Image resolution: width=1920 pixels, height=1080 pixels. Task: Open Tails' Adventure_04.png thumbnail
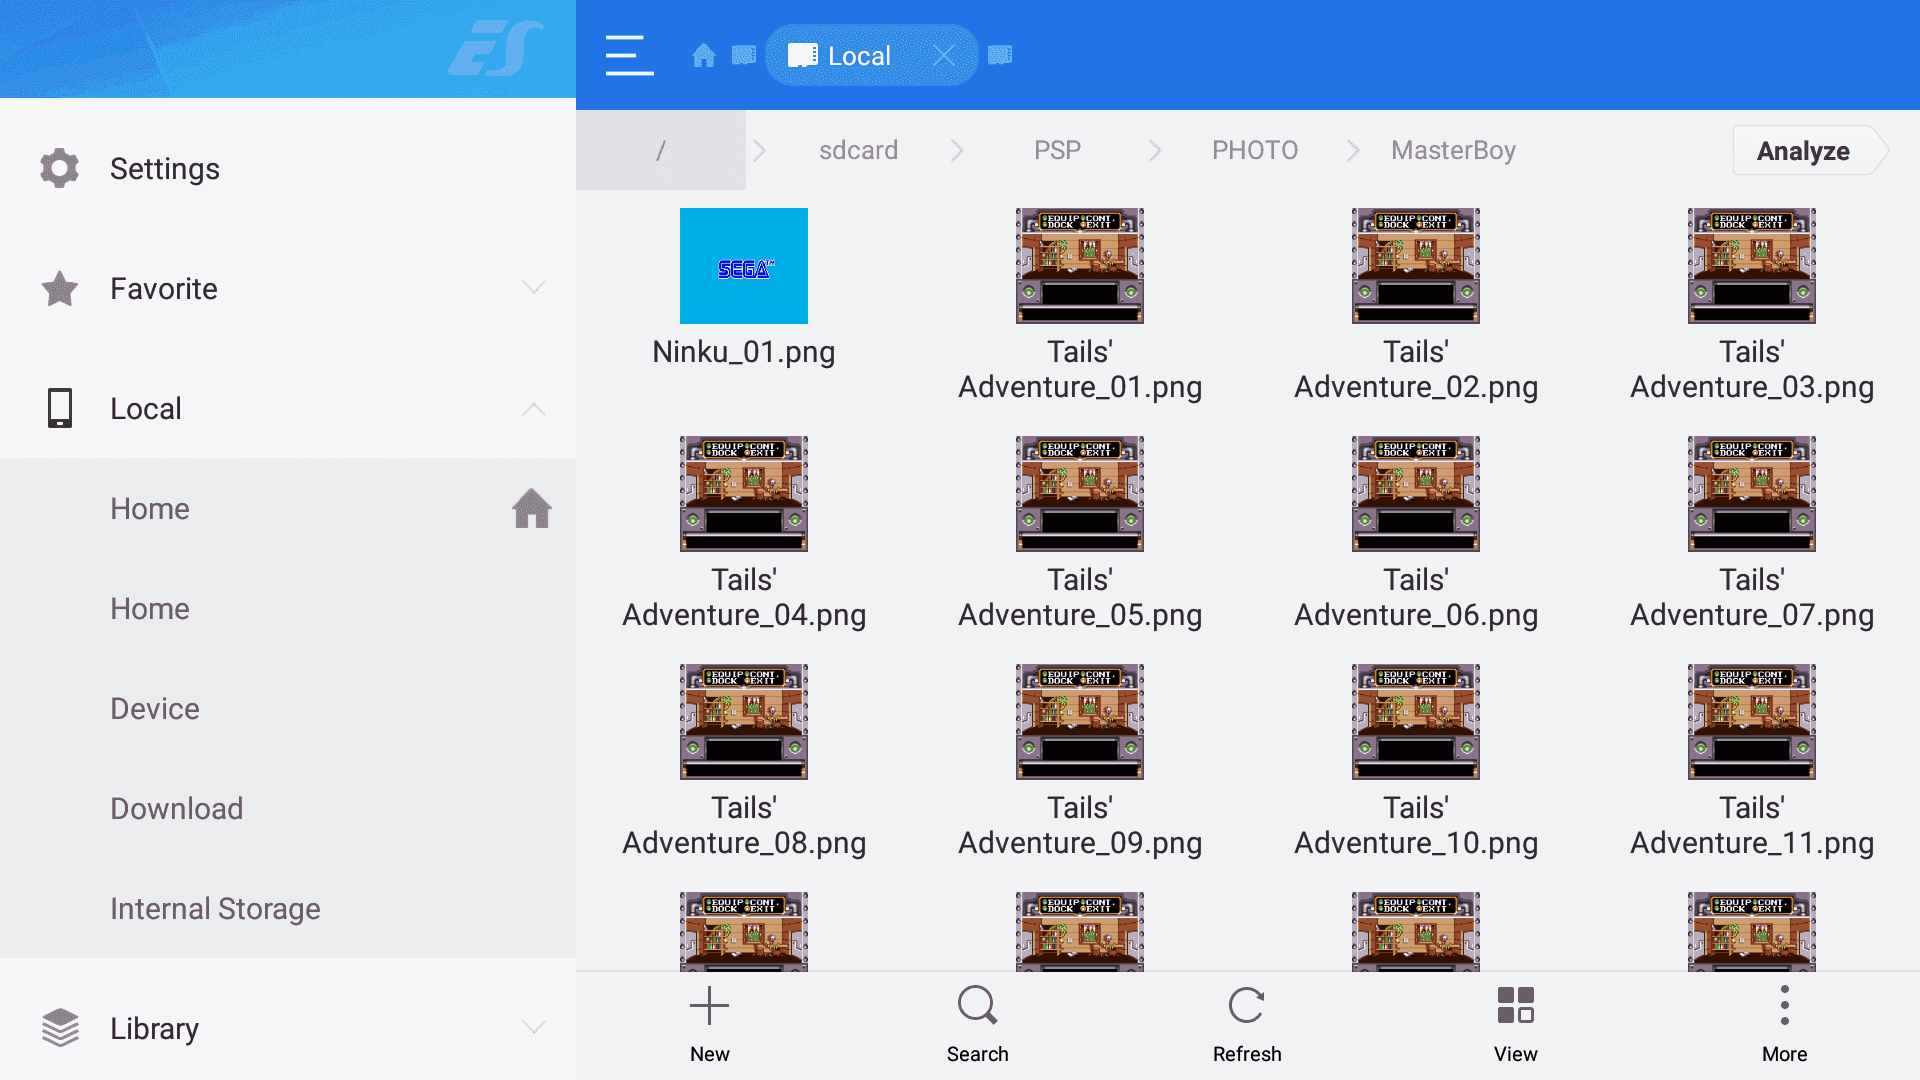coord(744,494)
